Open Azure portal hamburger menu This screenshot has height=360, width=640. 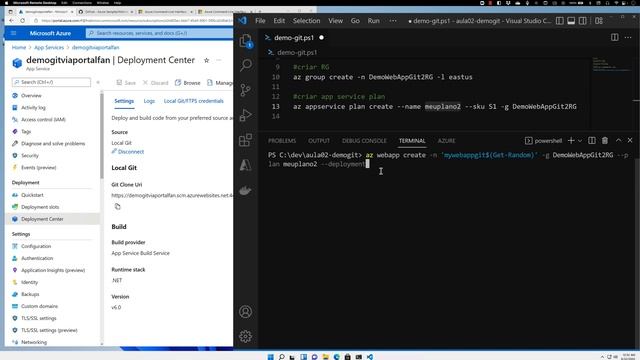(x=13, y=33)
